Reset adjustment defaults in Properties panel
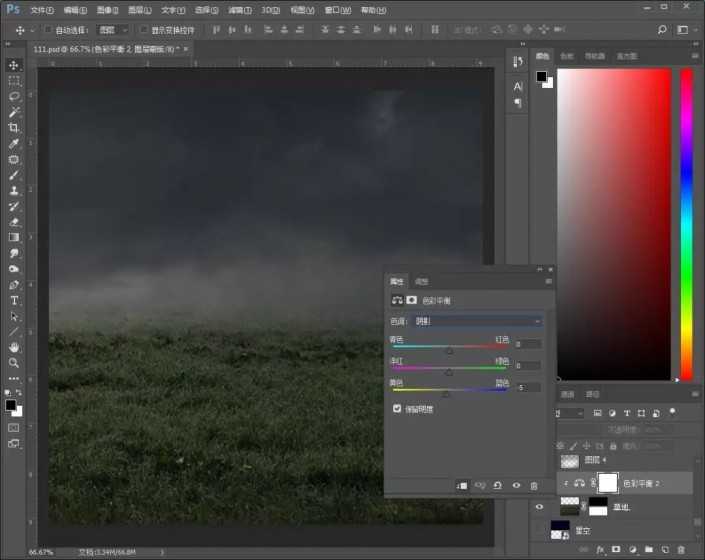Viewport: 705px width, 560px height. 498,485
